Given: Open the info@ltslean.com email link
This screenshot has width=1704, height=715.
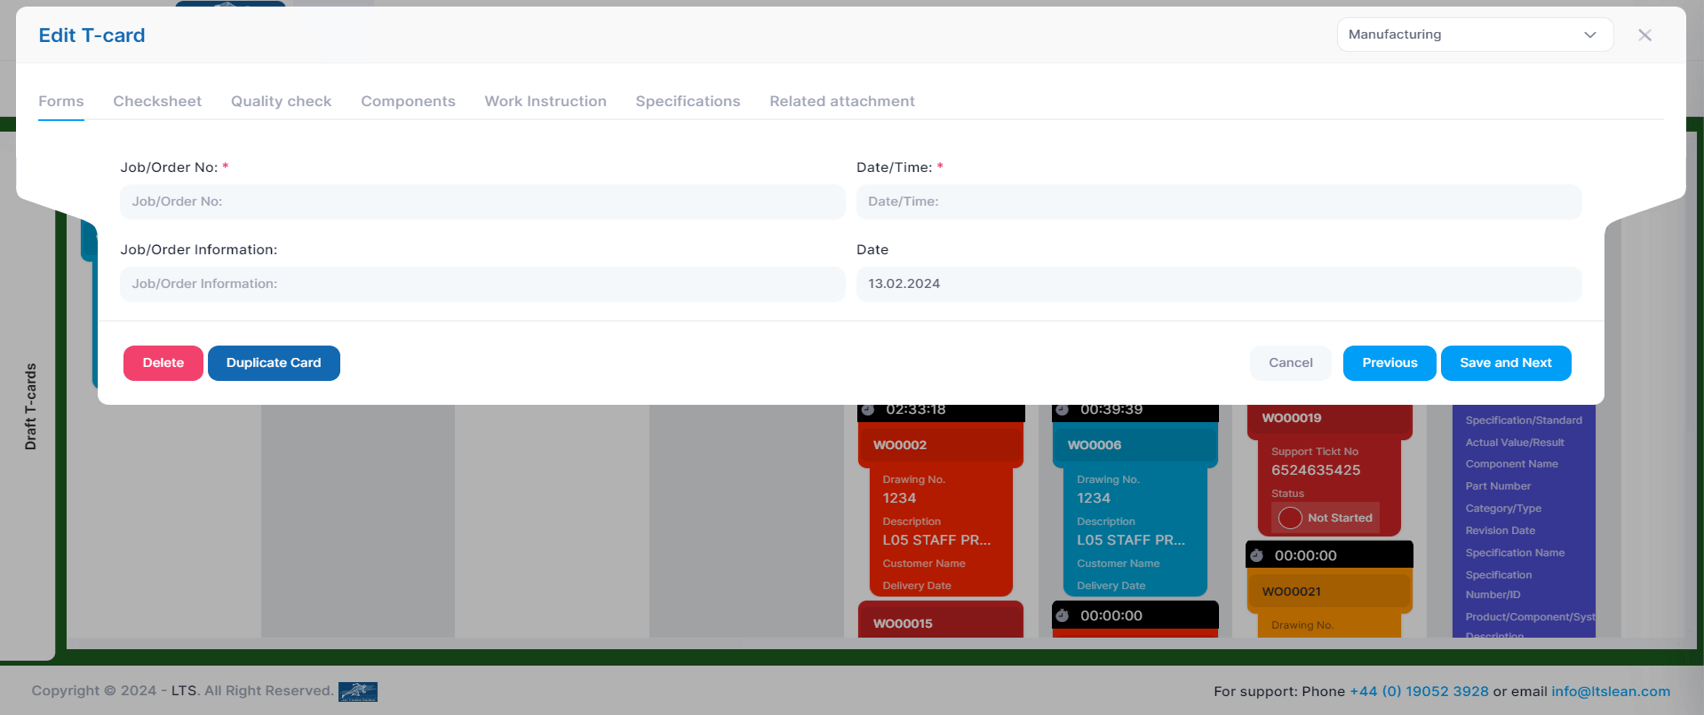Looking at the screenshot, I should tap(1610, 691).
